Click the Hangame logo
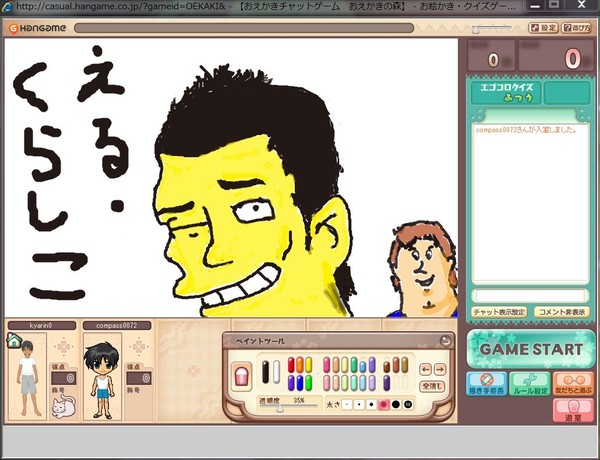The image size is (600, 460). 38,28
